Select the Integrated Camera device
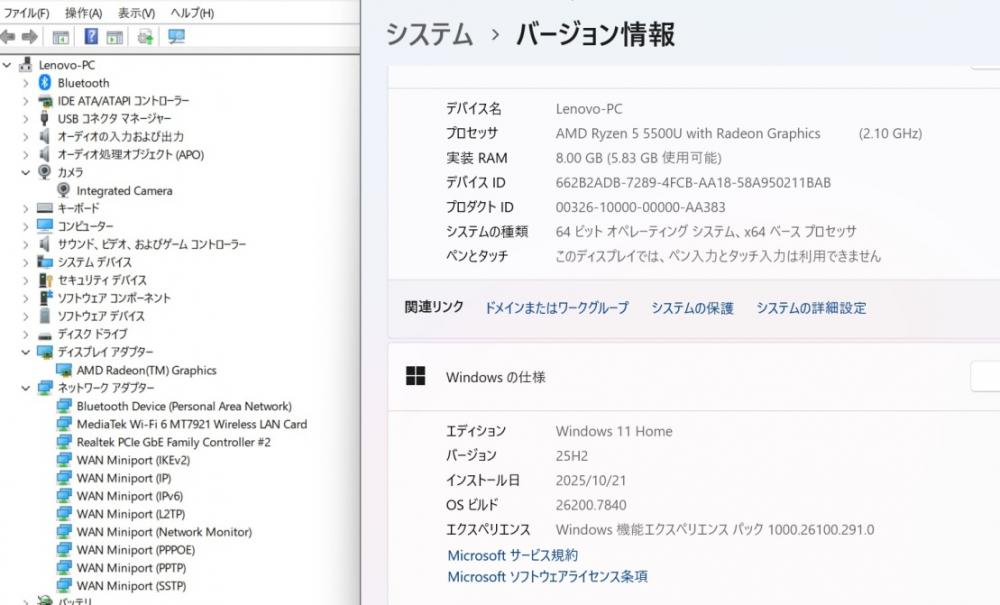Image resolution: width=1000 pixels, height=605 pixels. click(124, 190)
